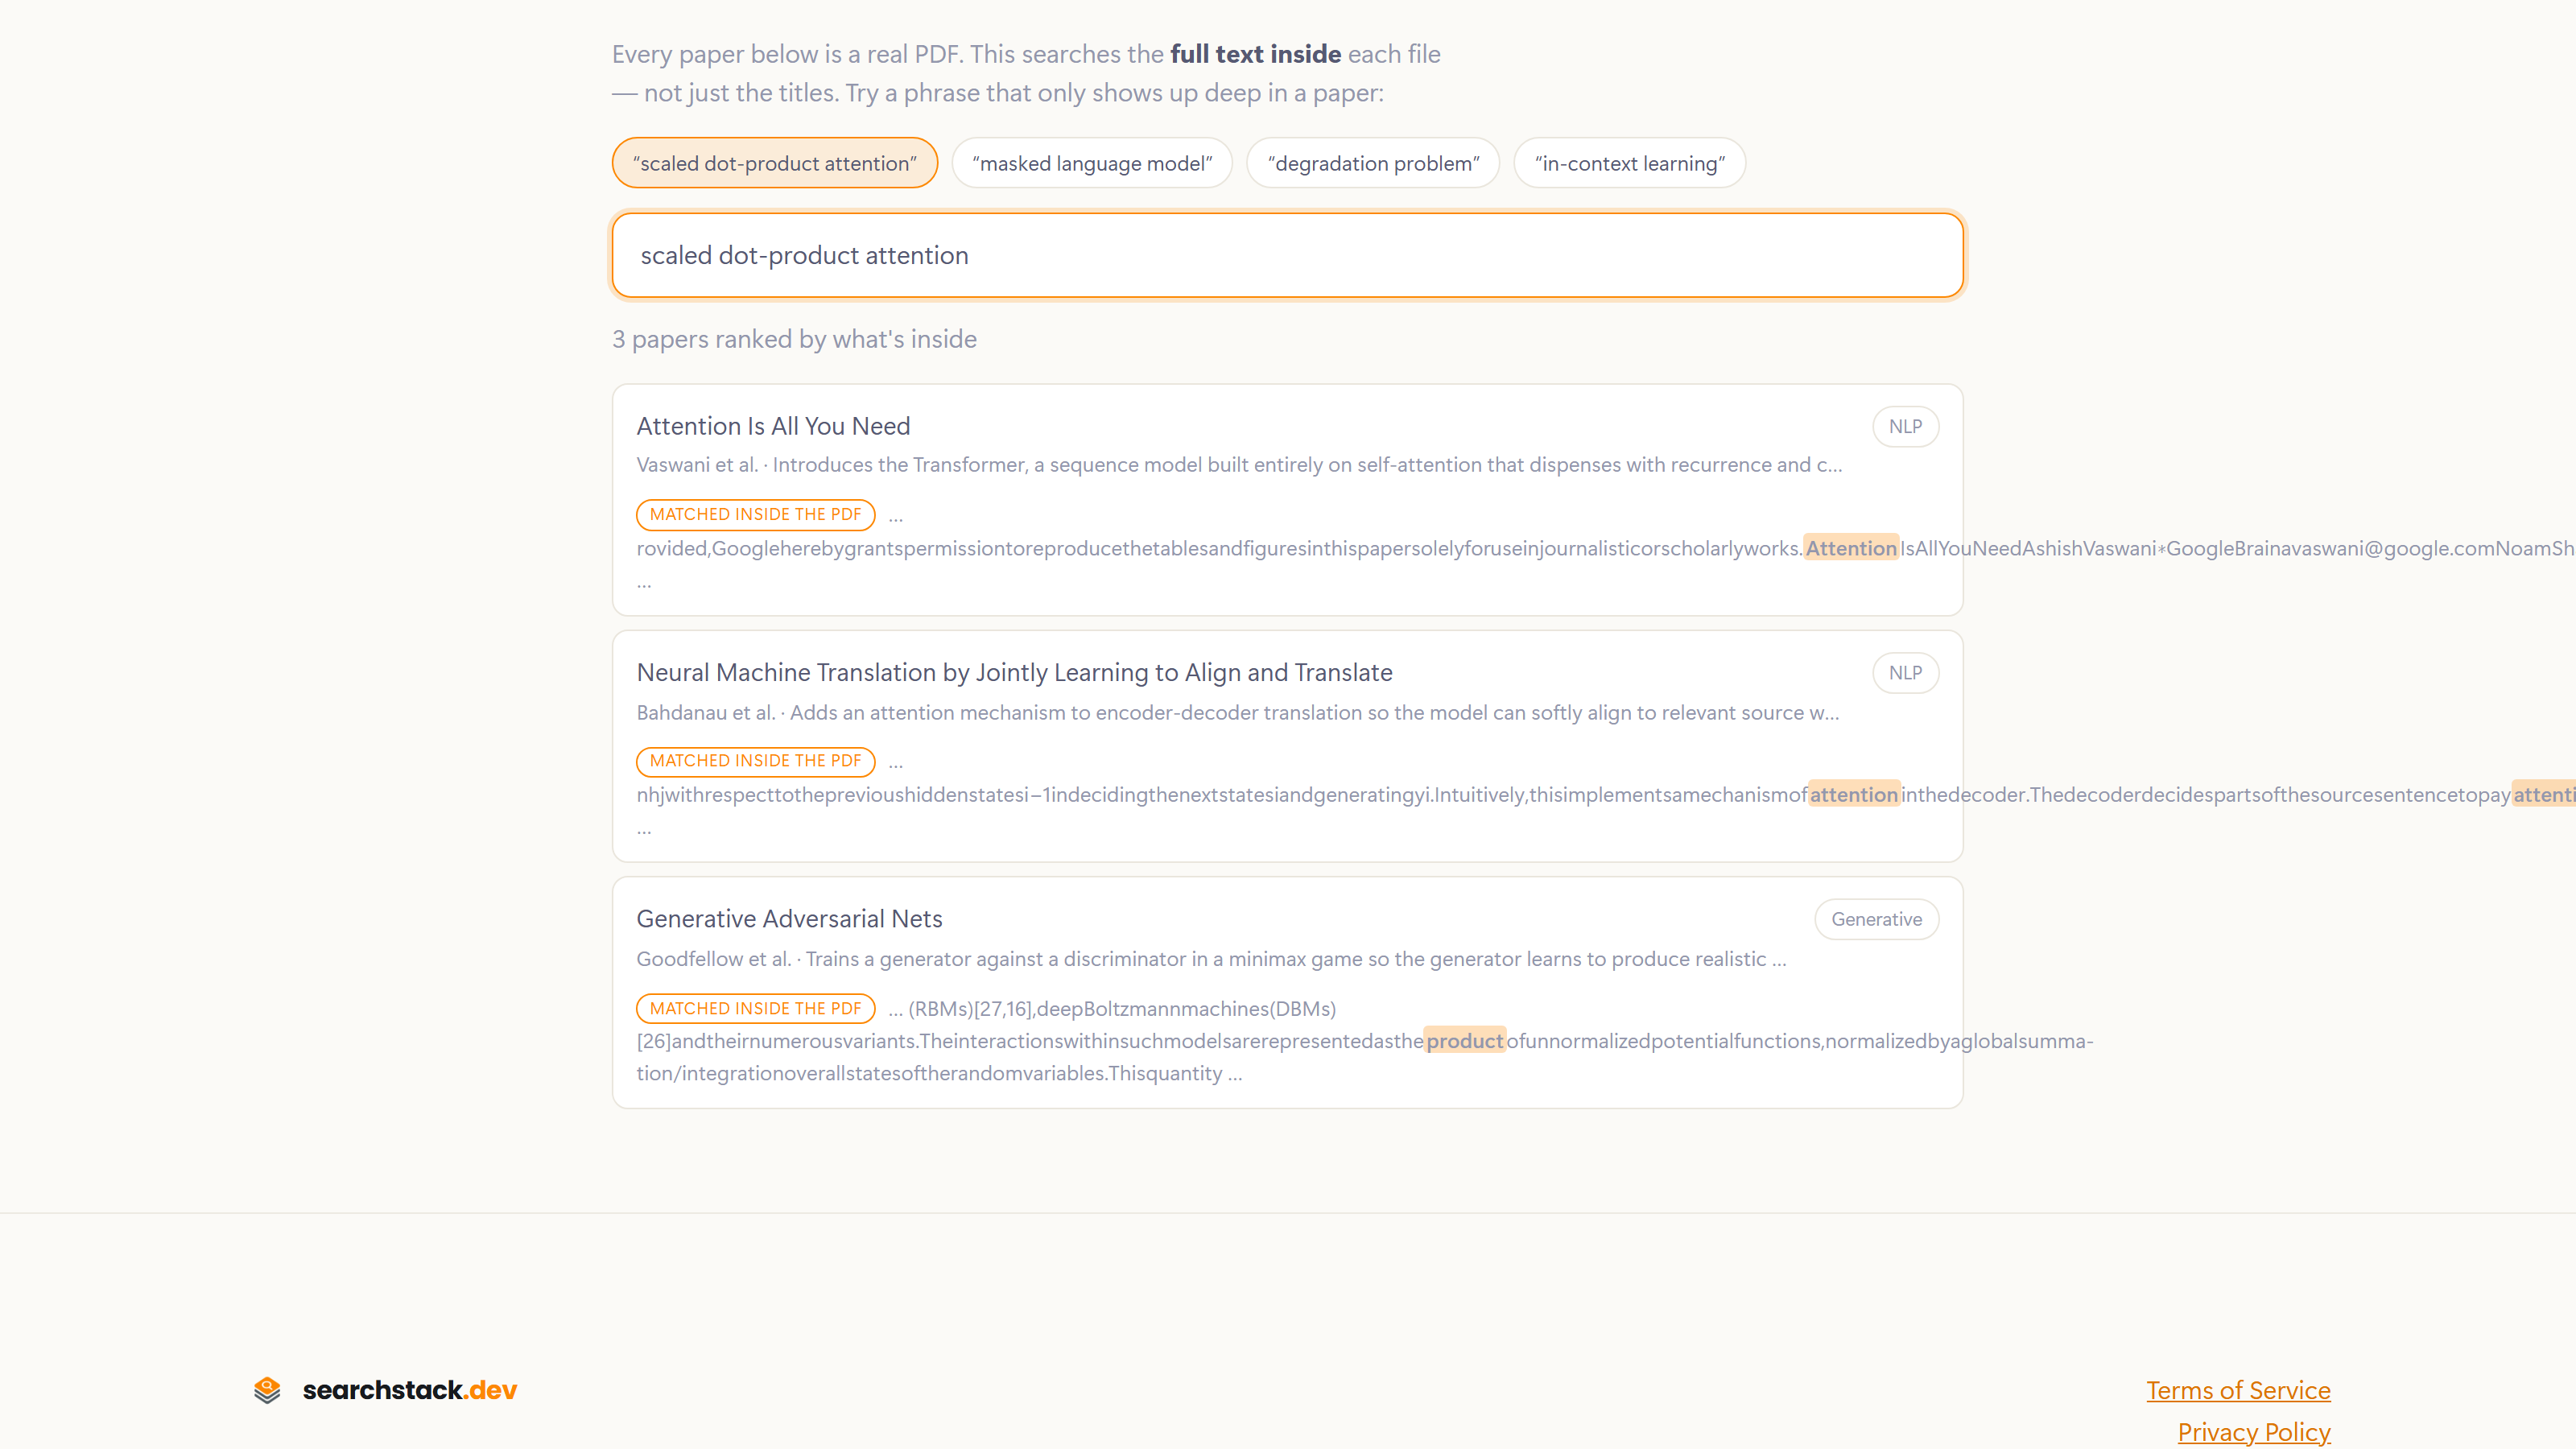
Task: Open the Terms of Service link
Action: tap(2238, 1390)
